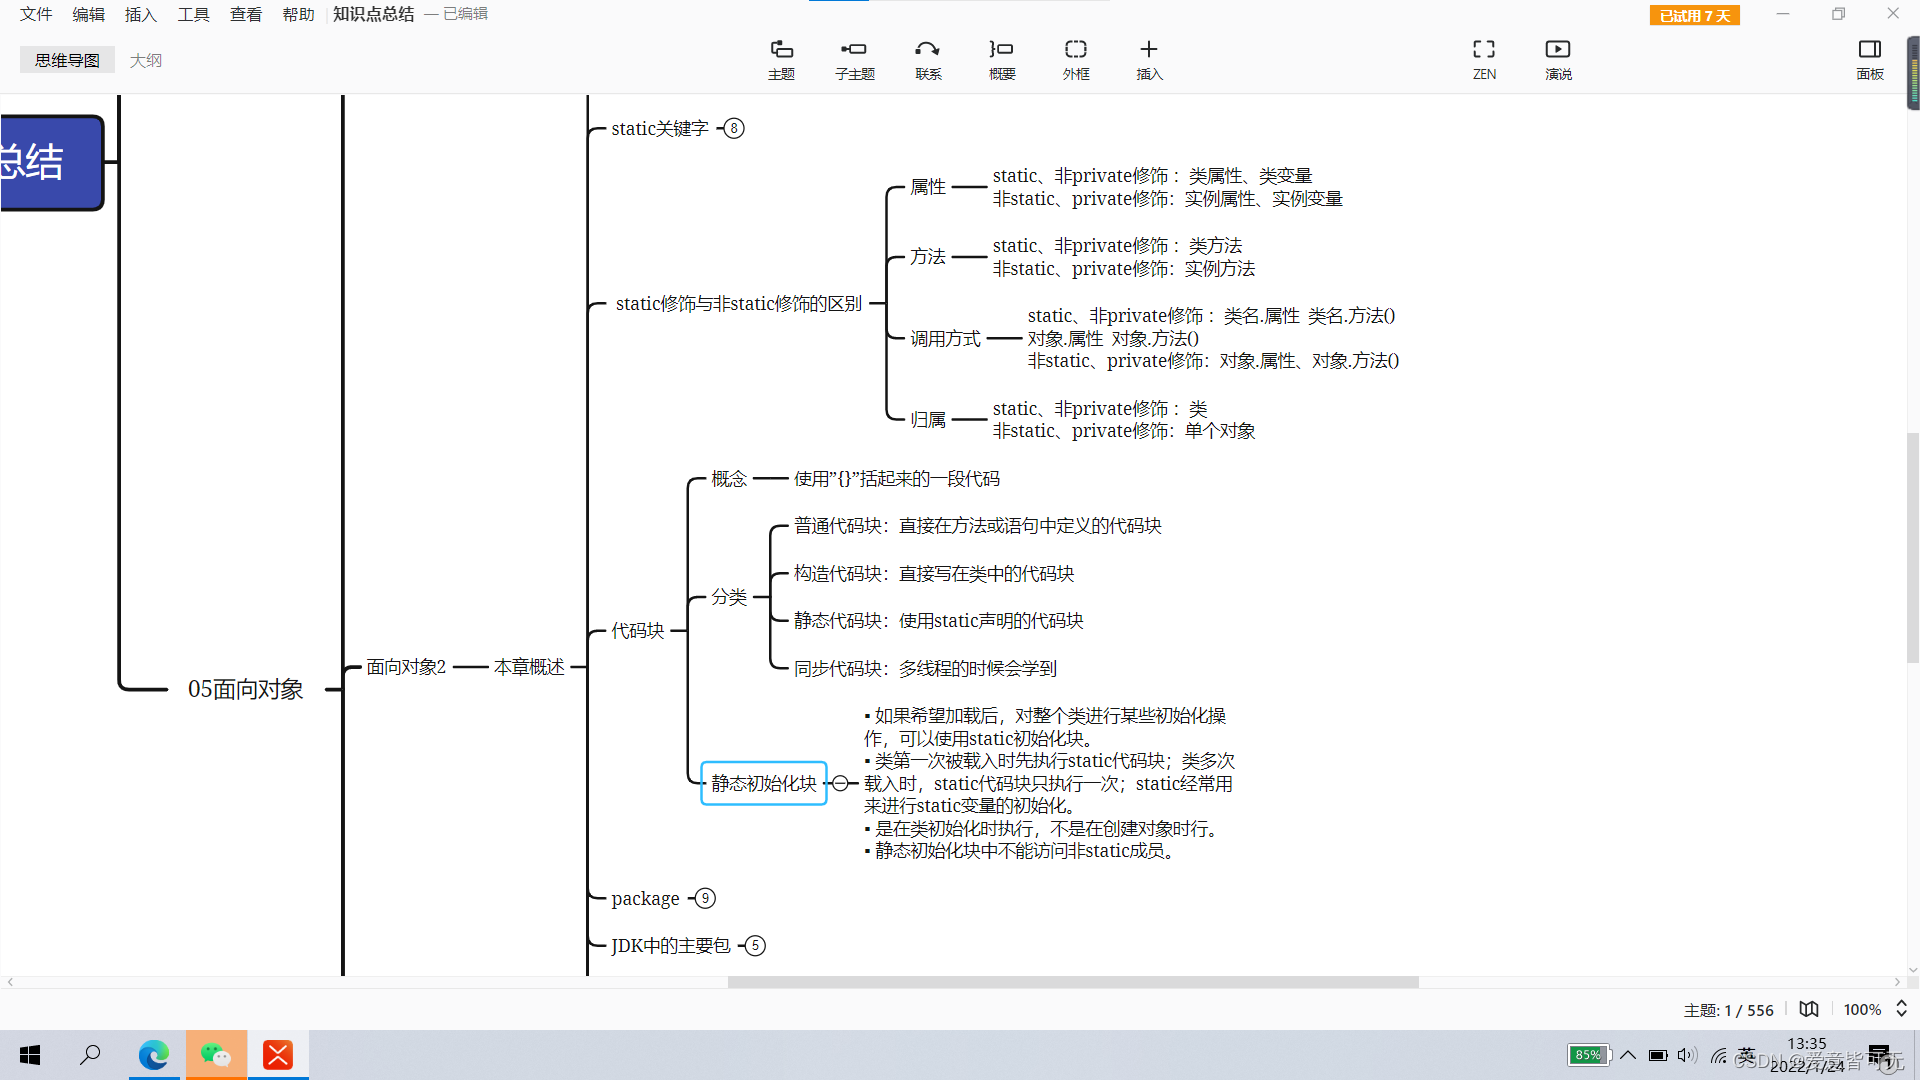
Task: Expand JDK中的主要包 collapsed node 5
Action: 756,945
